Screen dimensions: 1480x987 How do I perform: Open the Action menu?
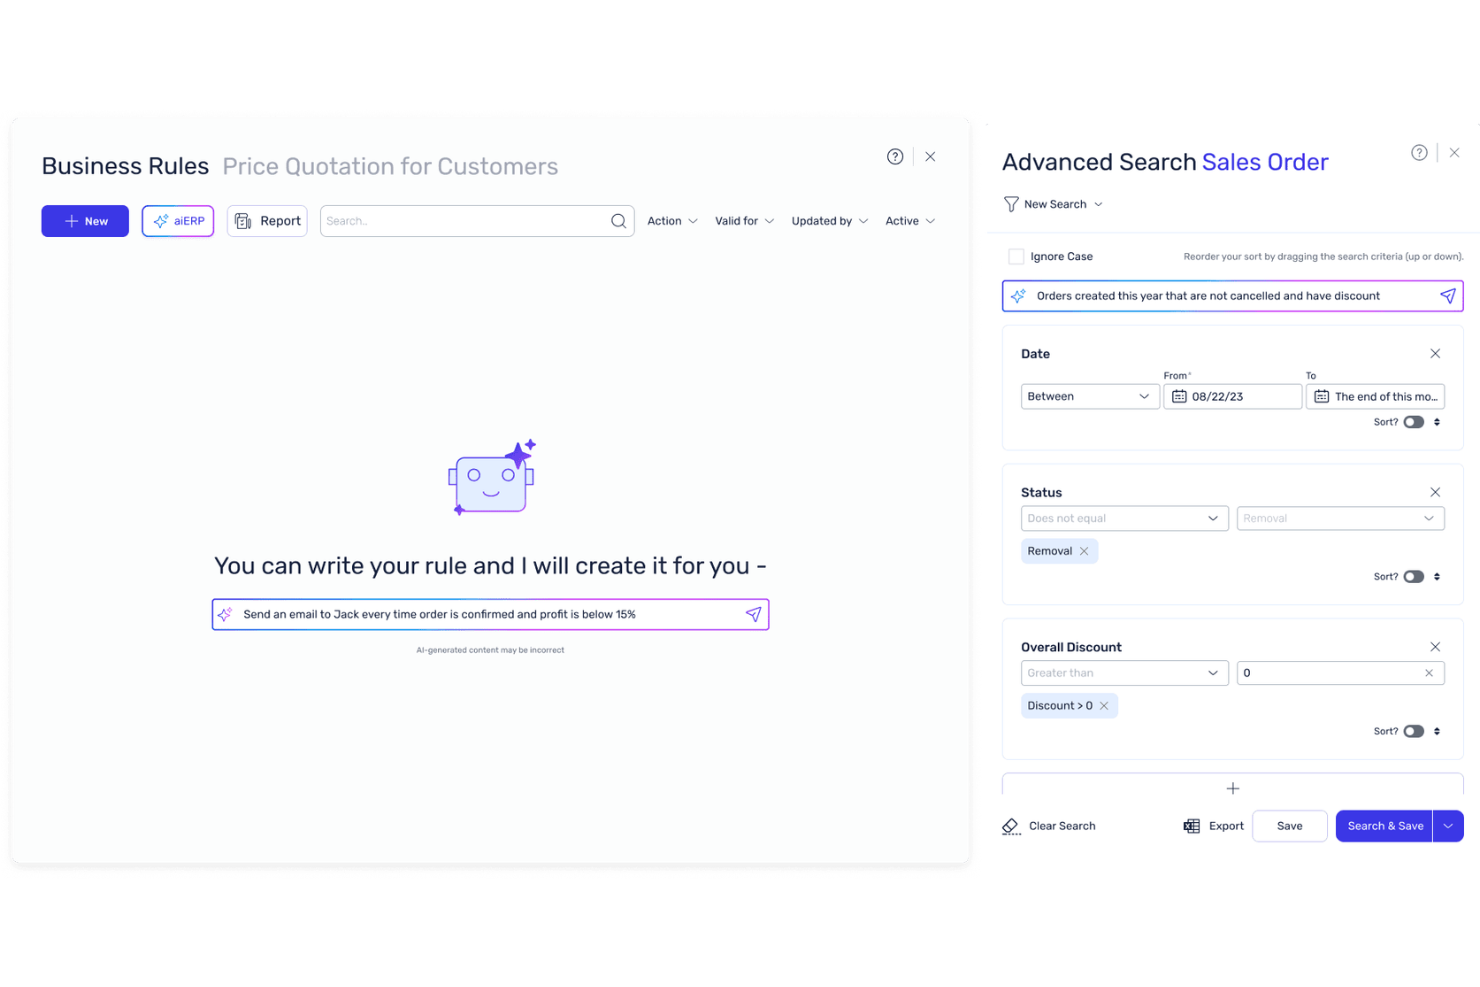[671, 220]
